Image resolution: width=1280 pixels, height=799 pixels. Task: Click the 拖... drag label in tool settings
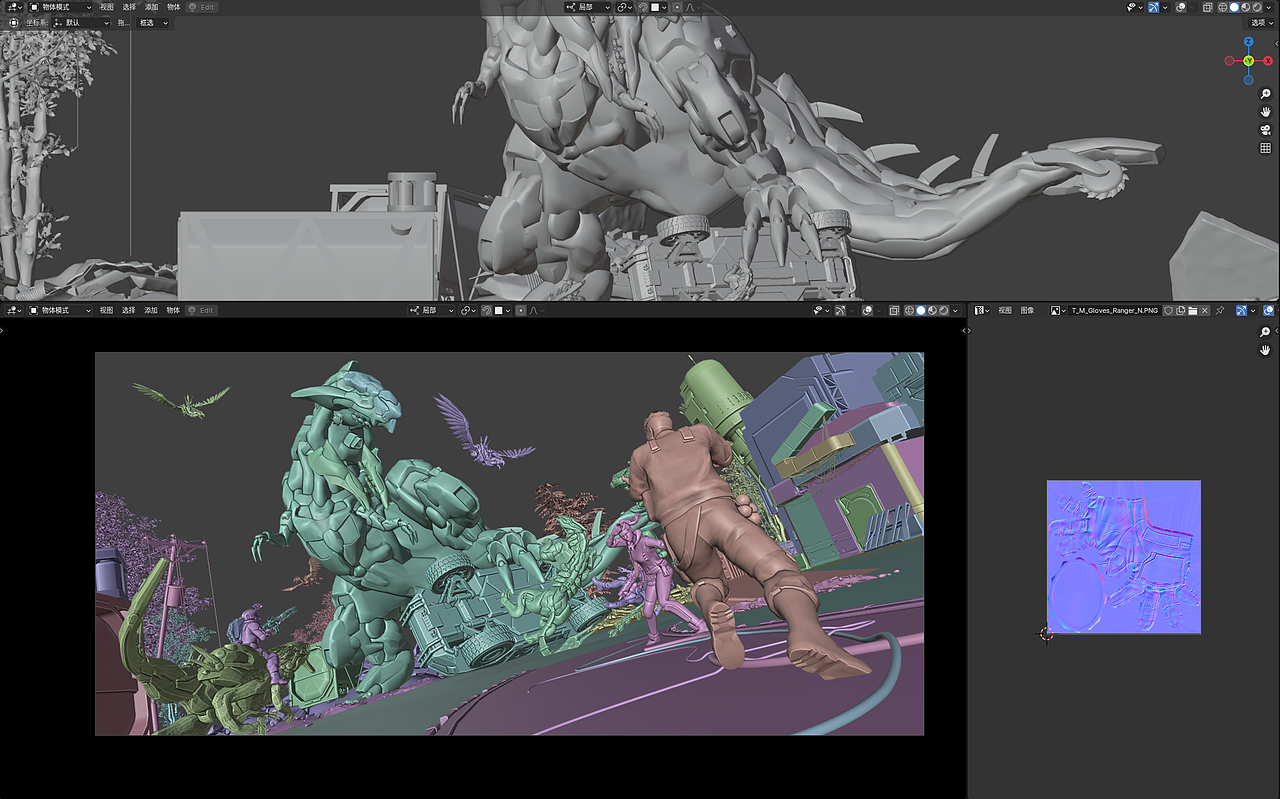(x=123, y=22)
